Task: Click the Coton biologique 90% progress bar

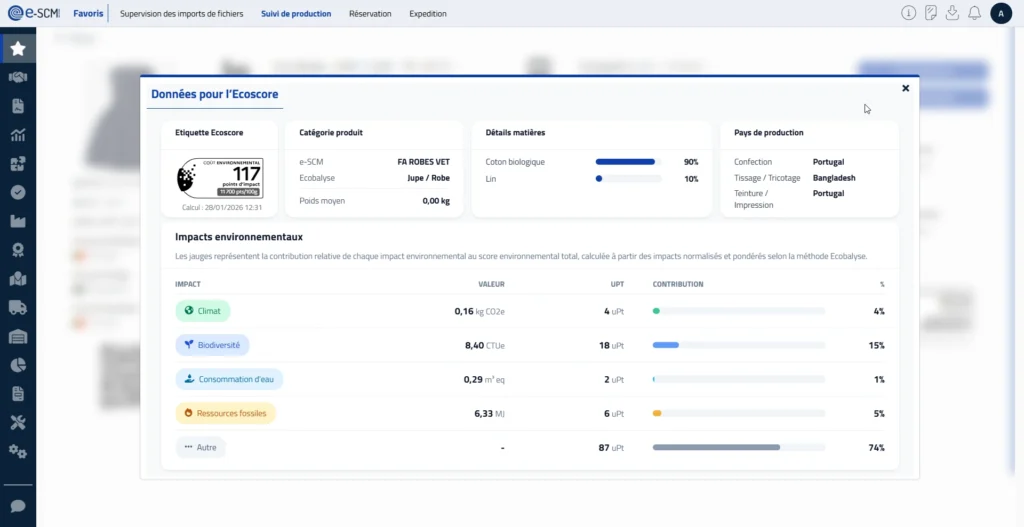Action: [628, 161]
